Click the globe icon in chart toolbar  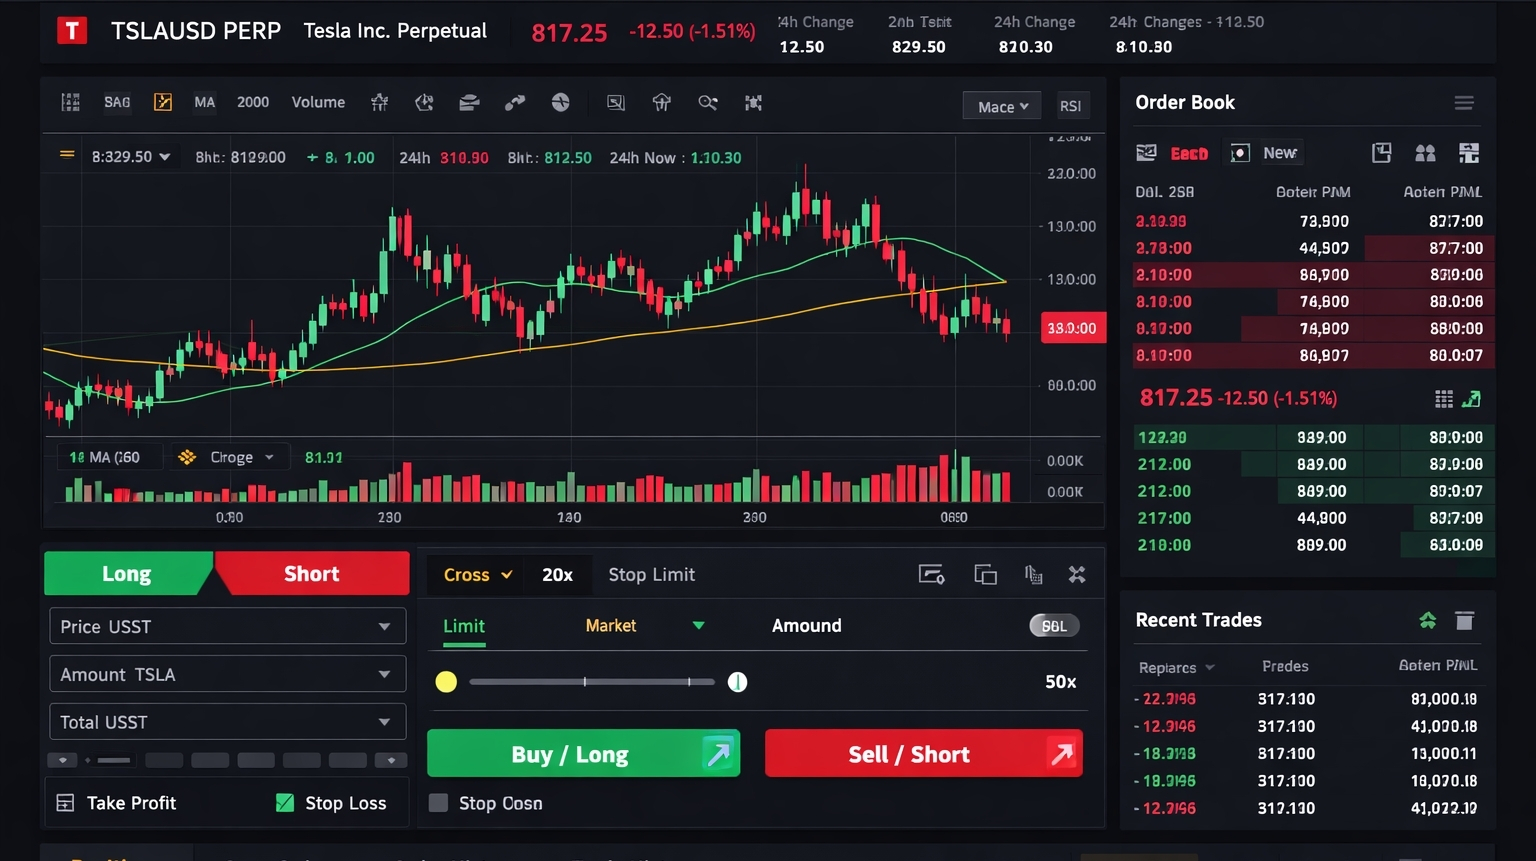(561, 102)
